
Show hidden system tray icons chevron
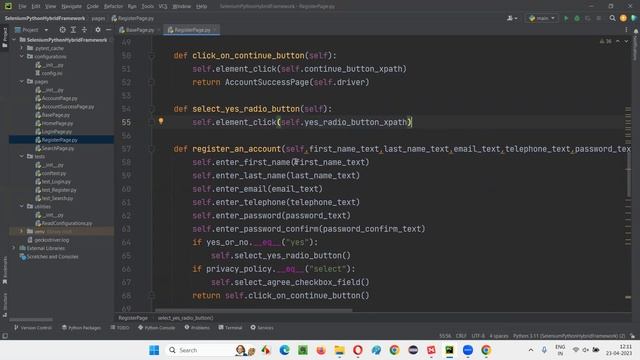pyautogui.click(x=531, y=350)
